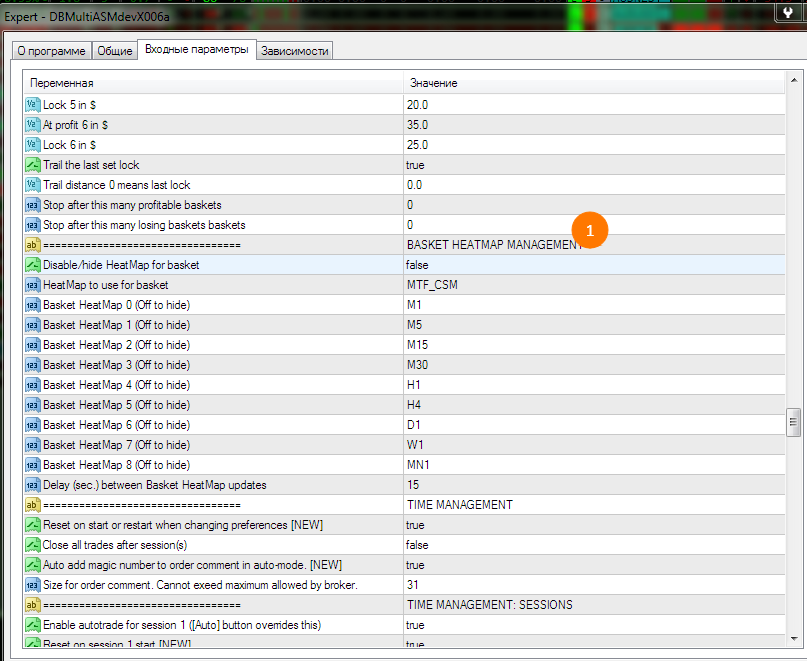Click the scrollbar up arrow
807x661 pixels.
pos(794,80)
